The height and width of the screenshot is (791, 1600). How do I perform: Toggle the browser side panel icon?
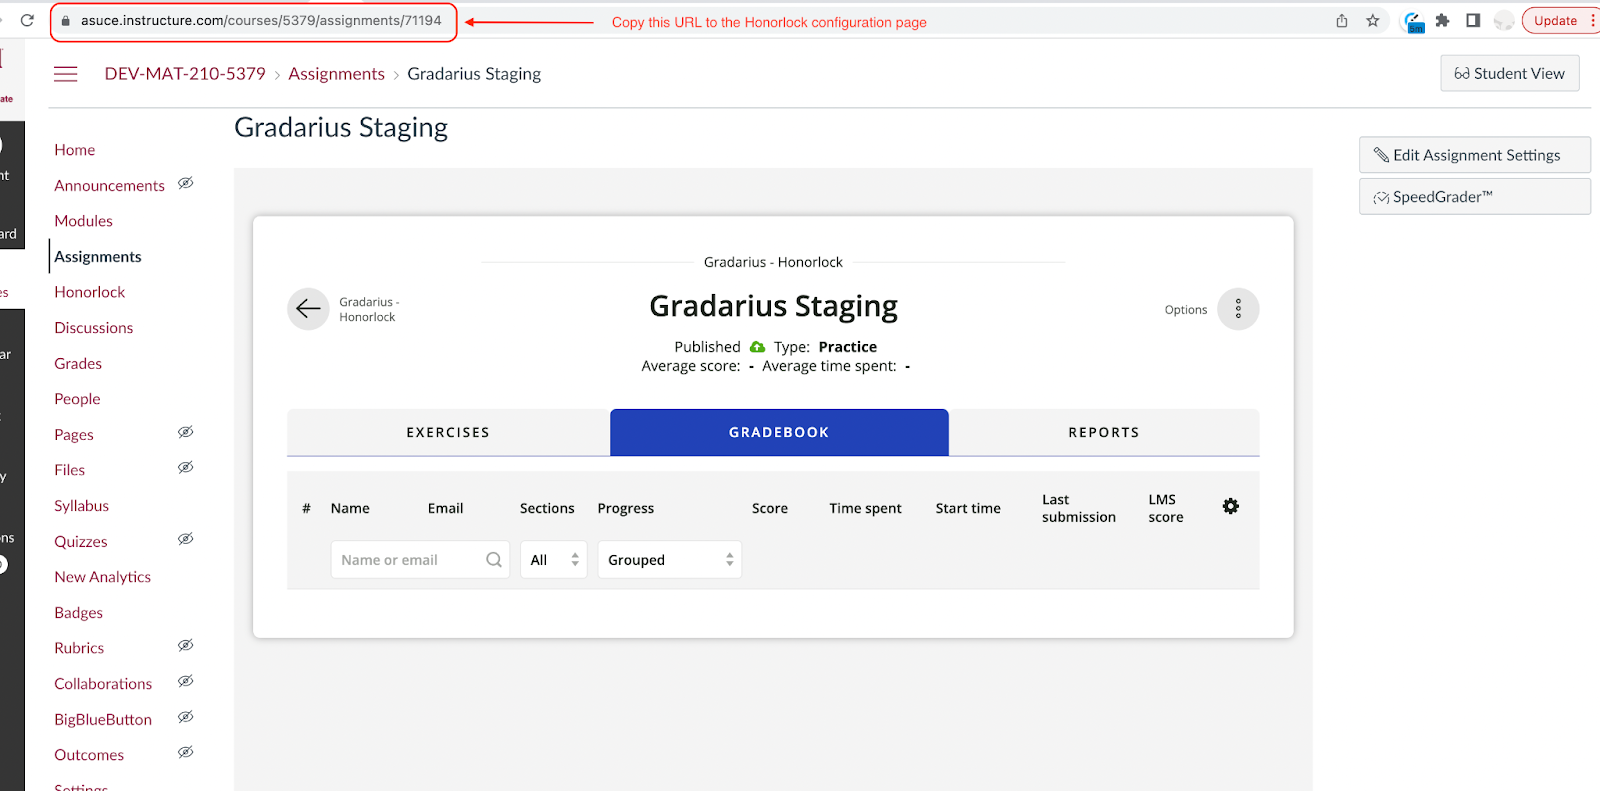click(x=1473, y=20)
